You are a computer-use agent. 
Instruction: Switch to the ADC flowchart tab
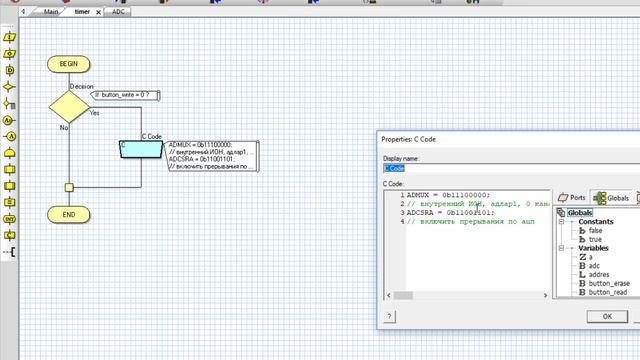(118, 12)
